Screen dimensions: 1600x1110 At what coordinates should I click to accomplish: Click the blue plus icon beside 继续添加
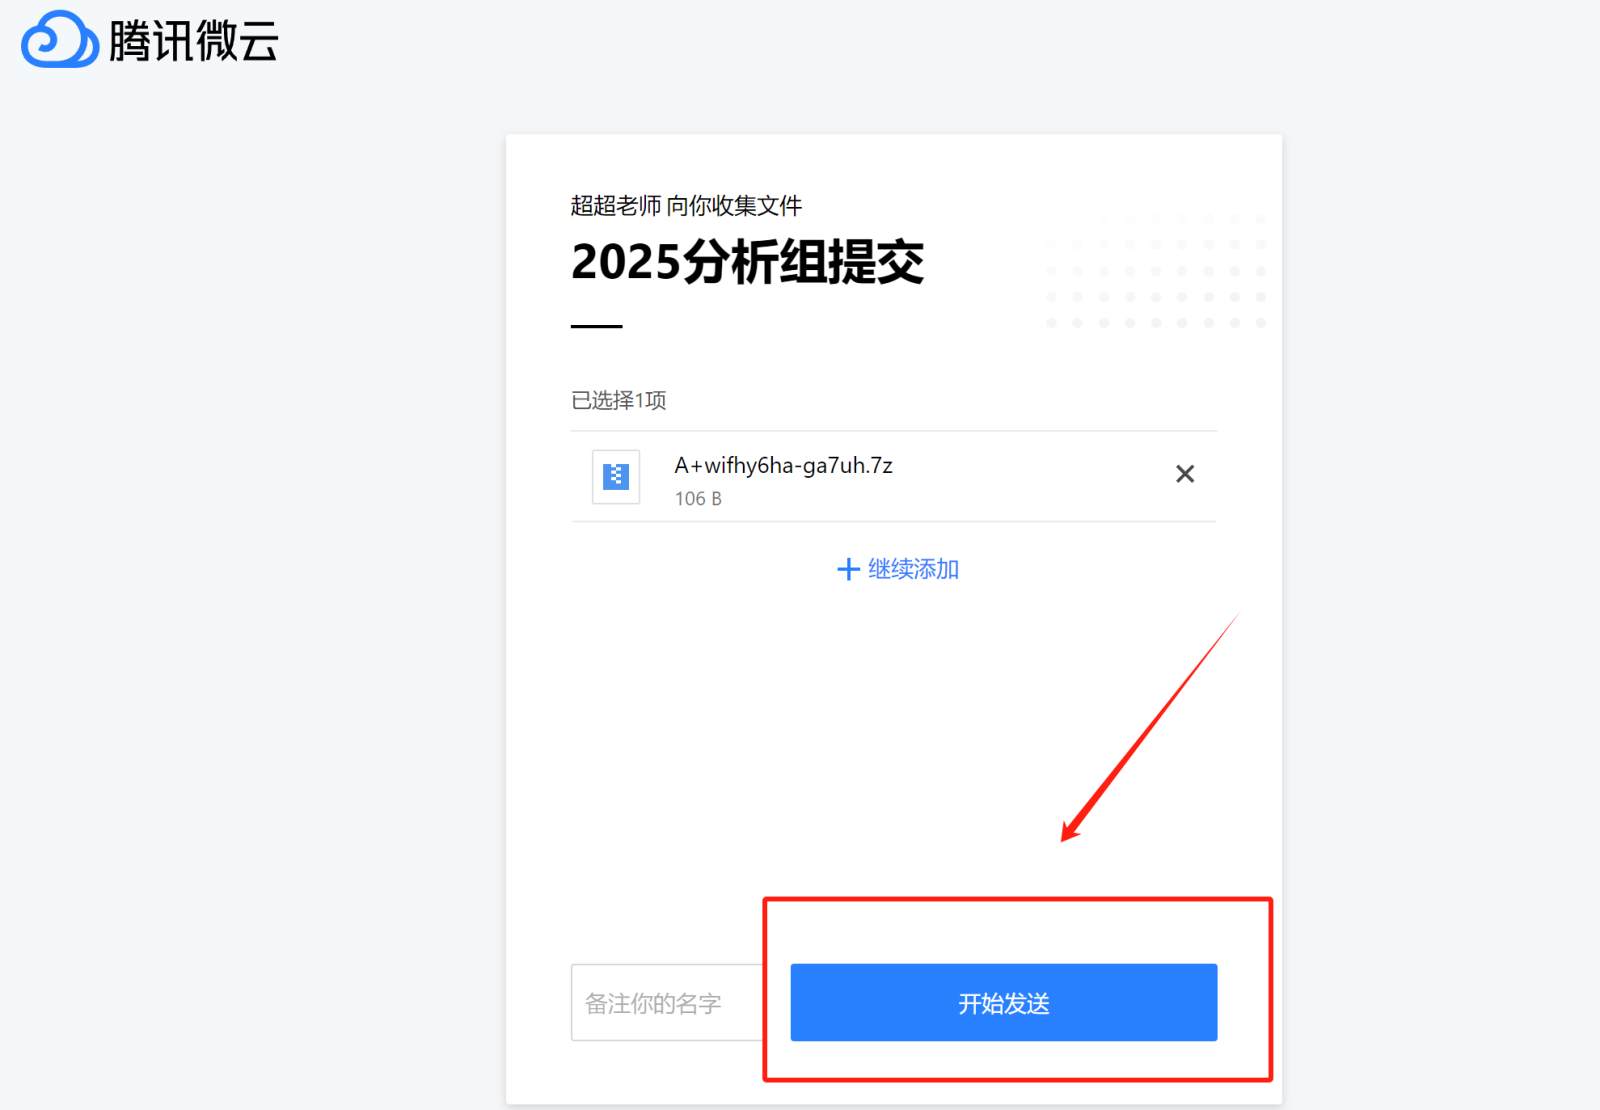848,569
